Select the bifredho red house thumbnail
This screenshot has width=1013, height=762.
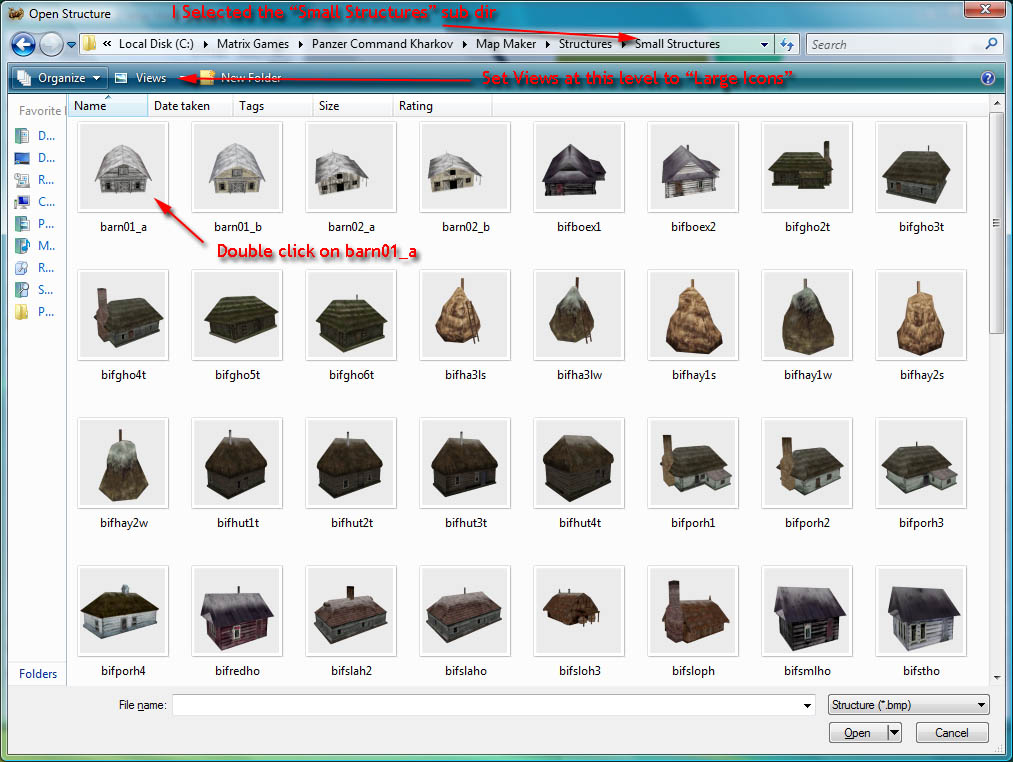pos(237,611)
